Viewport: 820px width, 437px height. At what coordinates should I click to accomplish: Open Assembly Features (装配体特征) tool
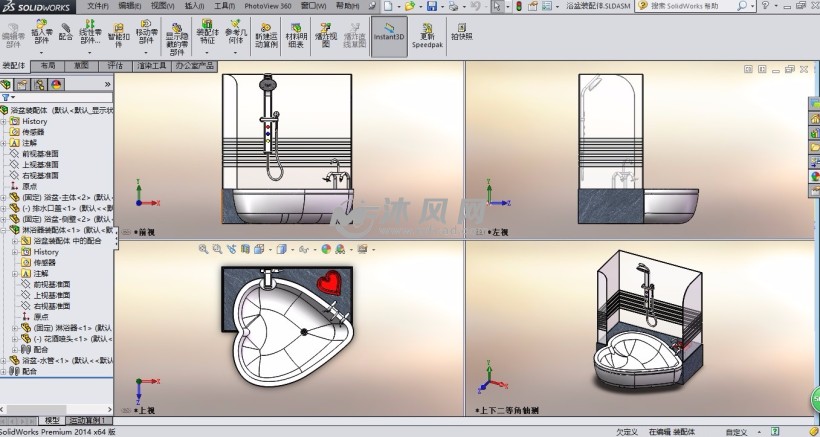click(x=207, y=32)
